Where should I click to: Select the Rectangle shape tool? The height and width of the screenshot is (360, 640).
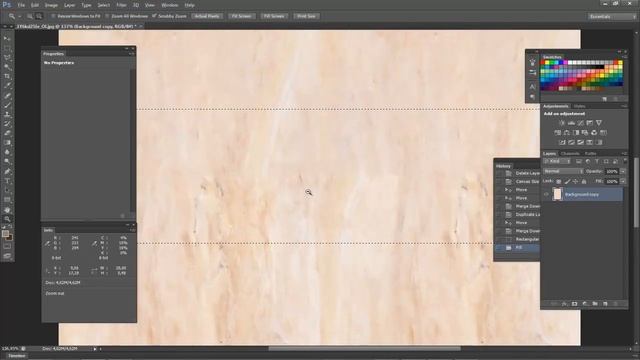(7, 200)
